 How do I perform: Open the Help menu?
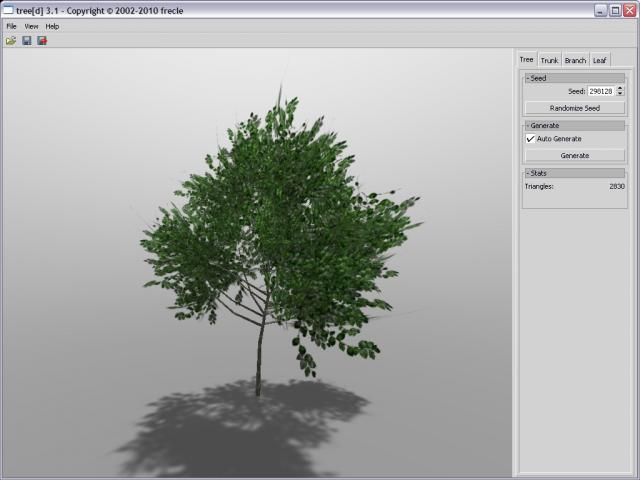pos(52,26)
